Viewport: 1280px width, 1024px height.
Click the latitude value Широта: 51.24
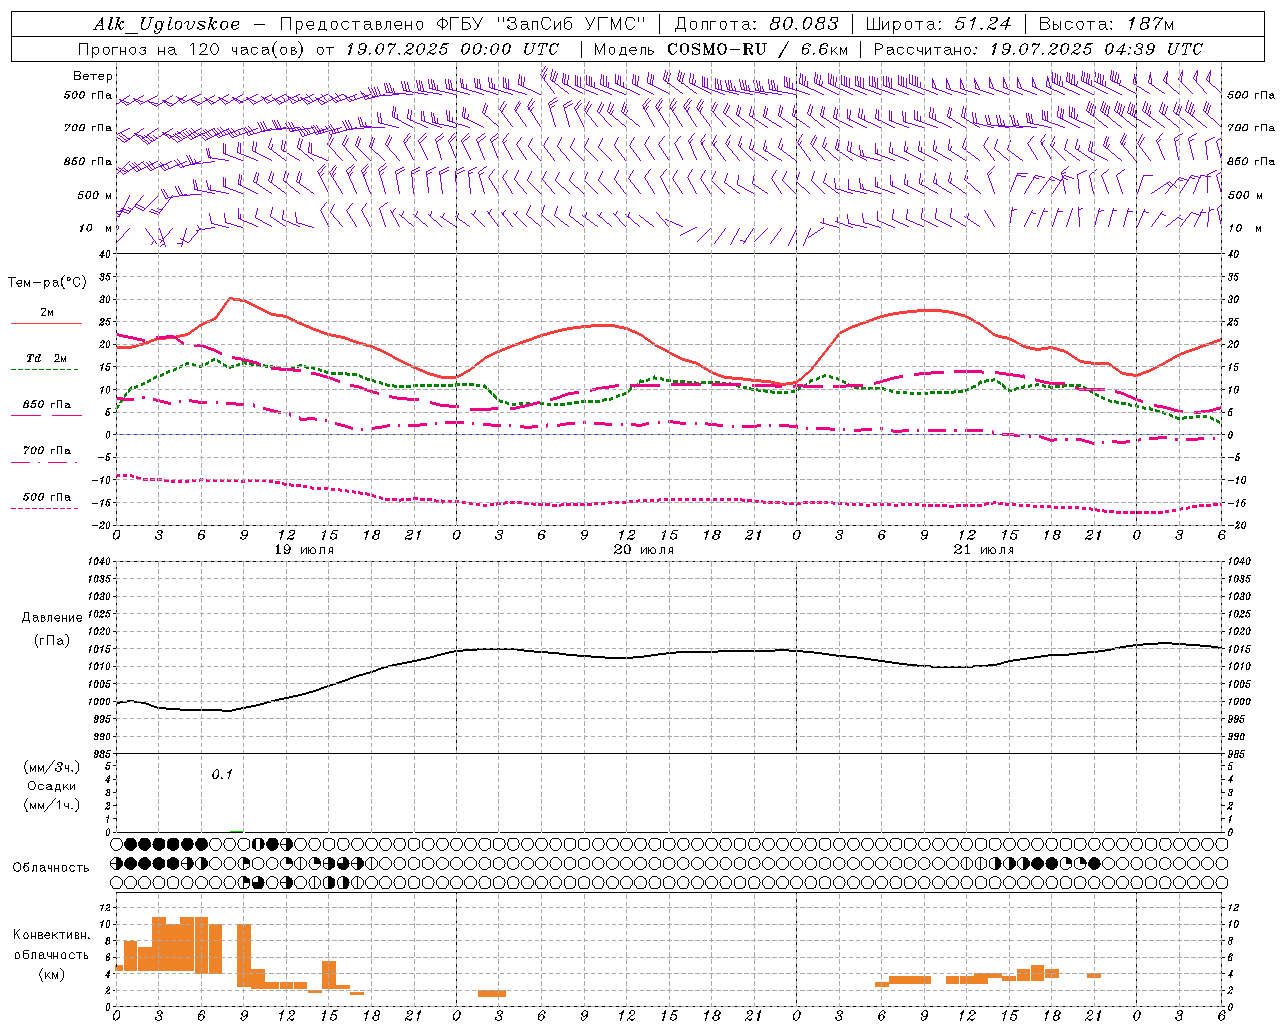(x=938, y=24)
